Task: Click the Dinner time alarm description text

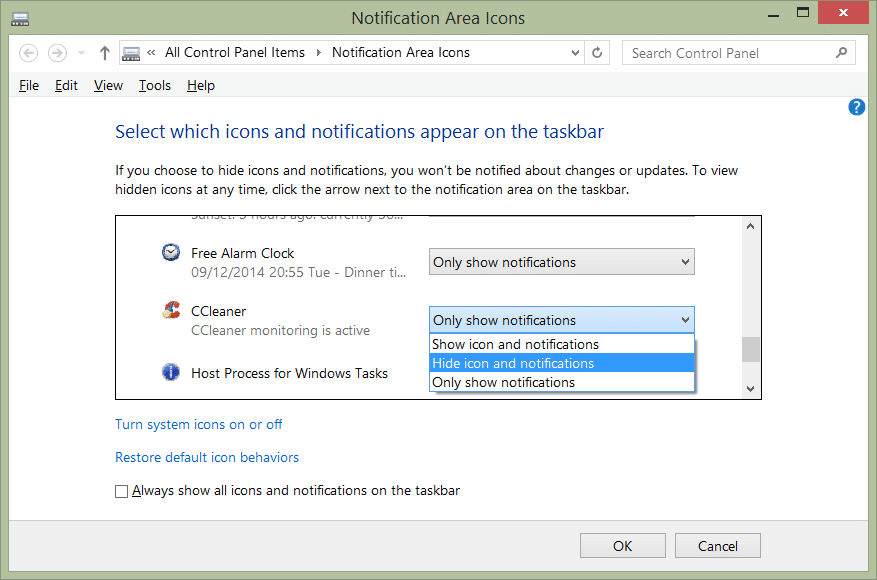Action: pos(298,272)
